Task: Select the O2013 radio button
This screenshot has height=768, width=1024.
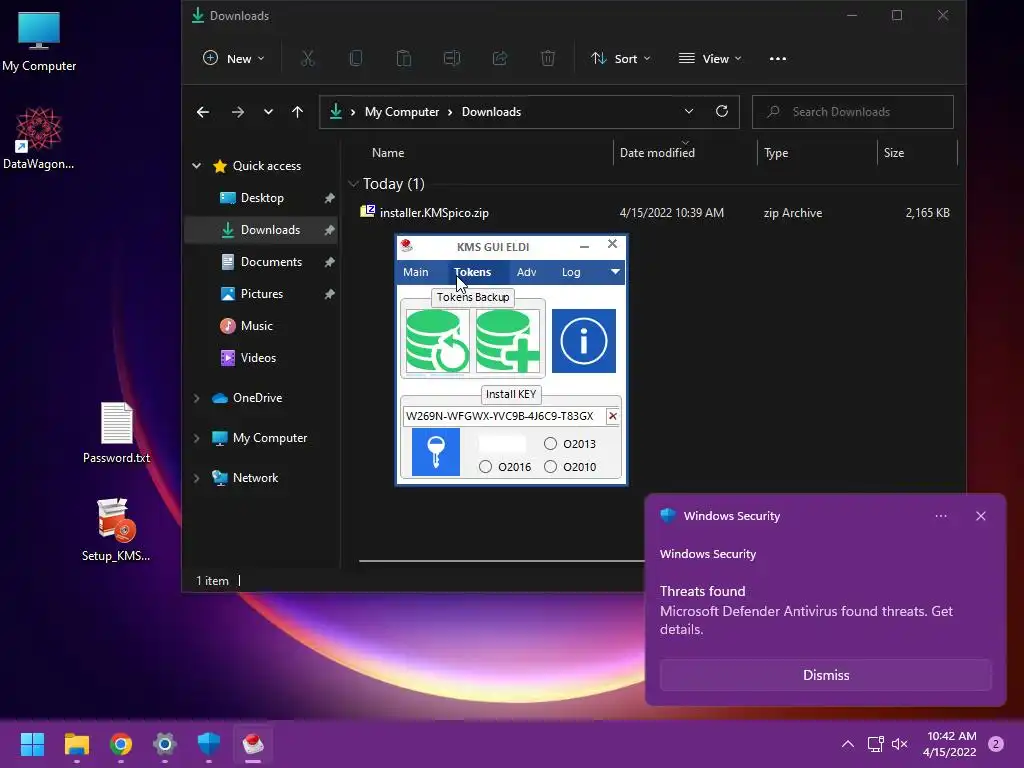Action: point(551,443)
